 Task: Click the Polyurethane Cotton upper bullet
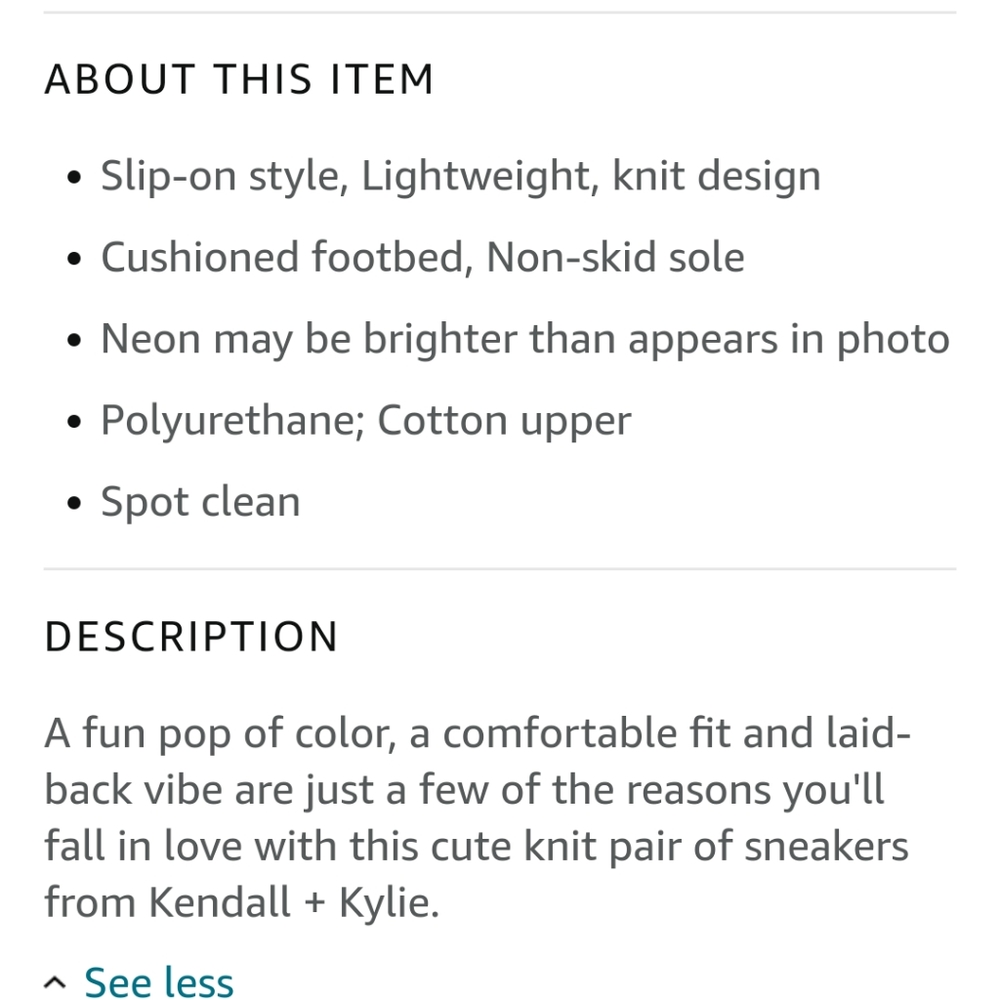365,420
